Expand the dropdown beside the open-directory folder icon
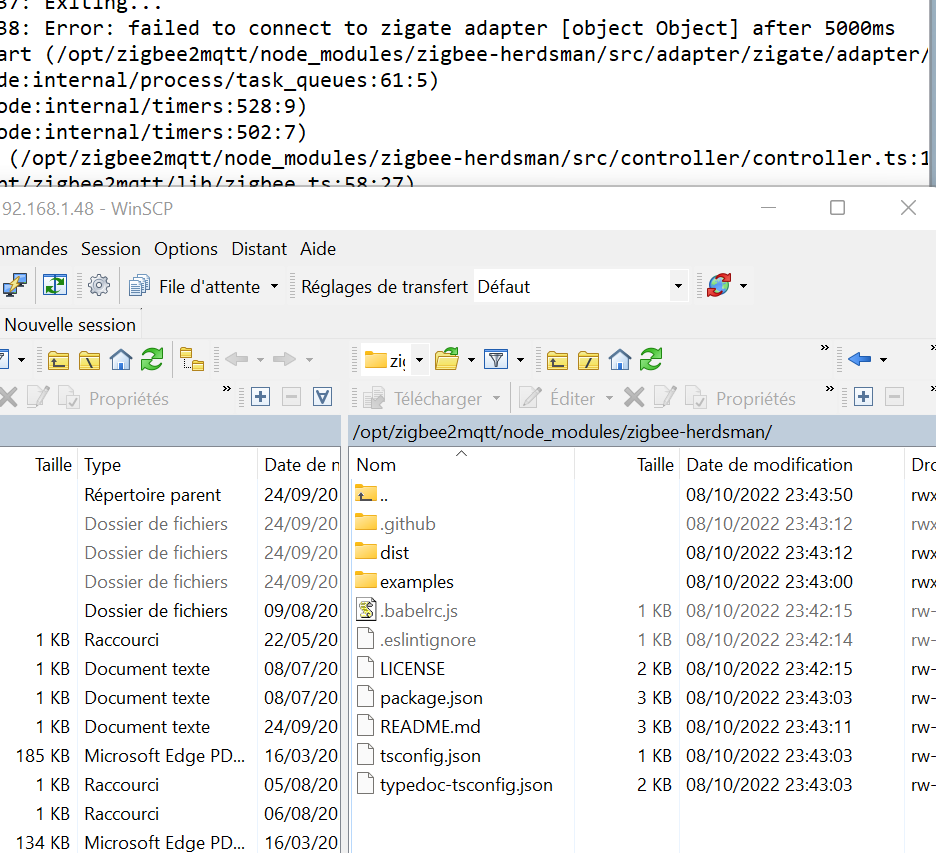The width and height of the screenshot is (936, 853). click(472, 359)
